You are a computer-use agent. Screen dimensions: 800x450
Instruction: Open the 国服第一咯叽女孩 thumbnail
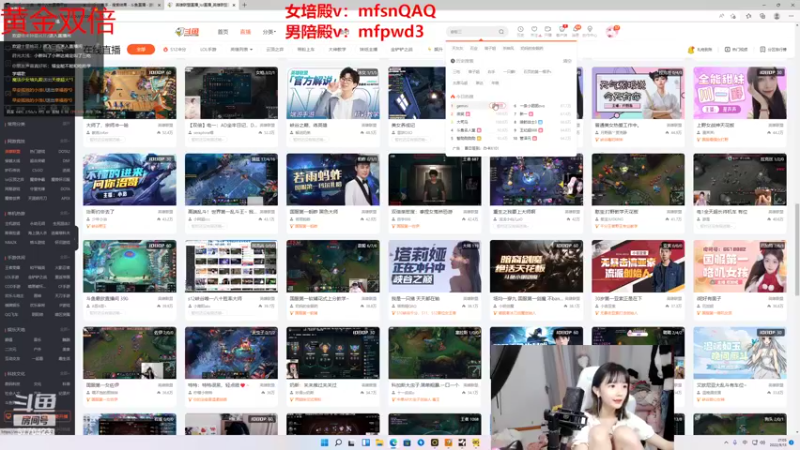click(739, 266)
